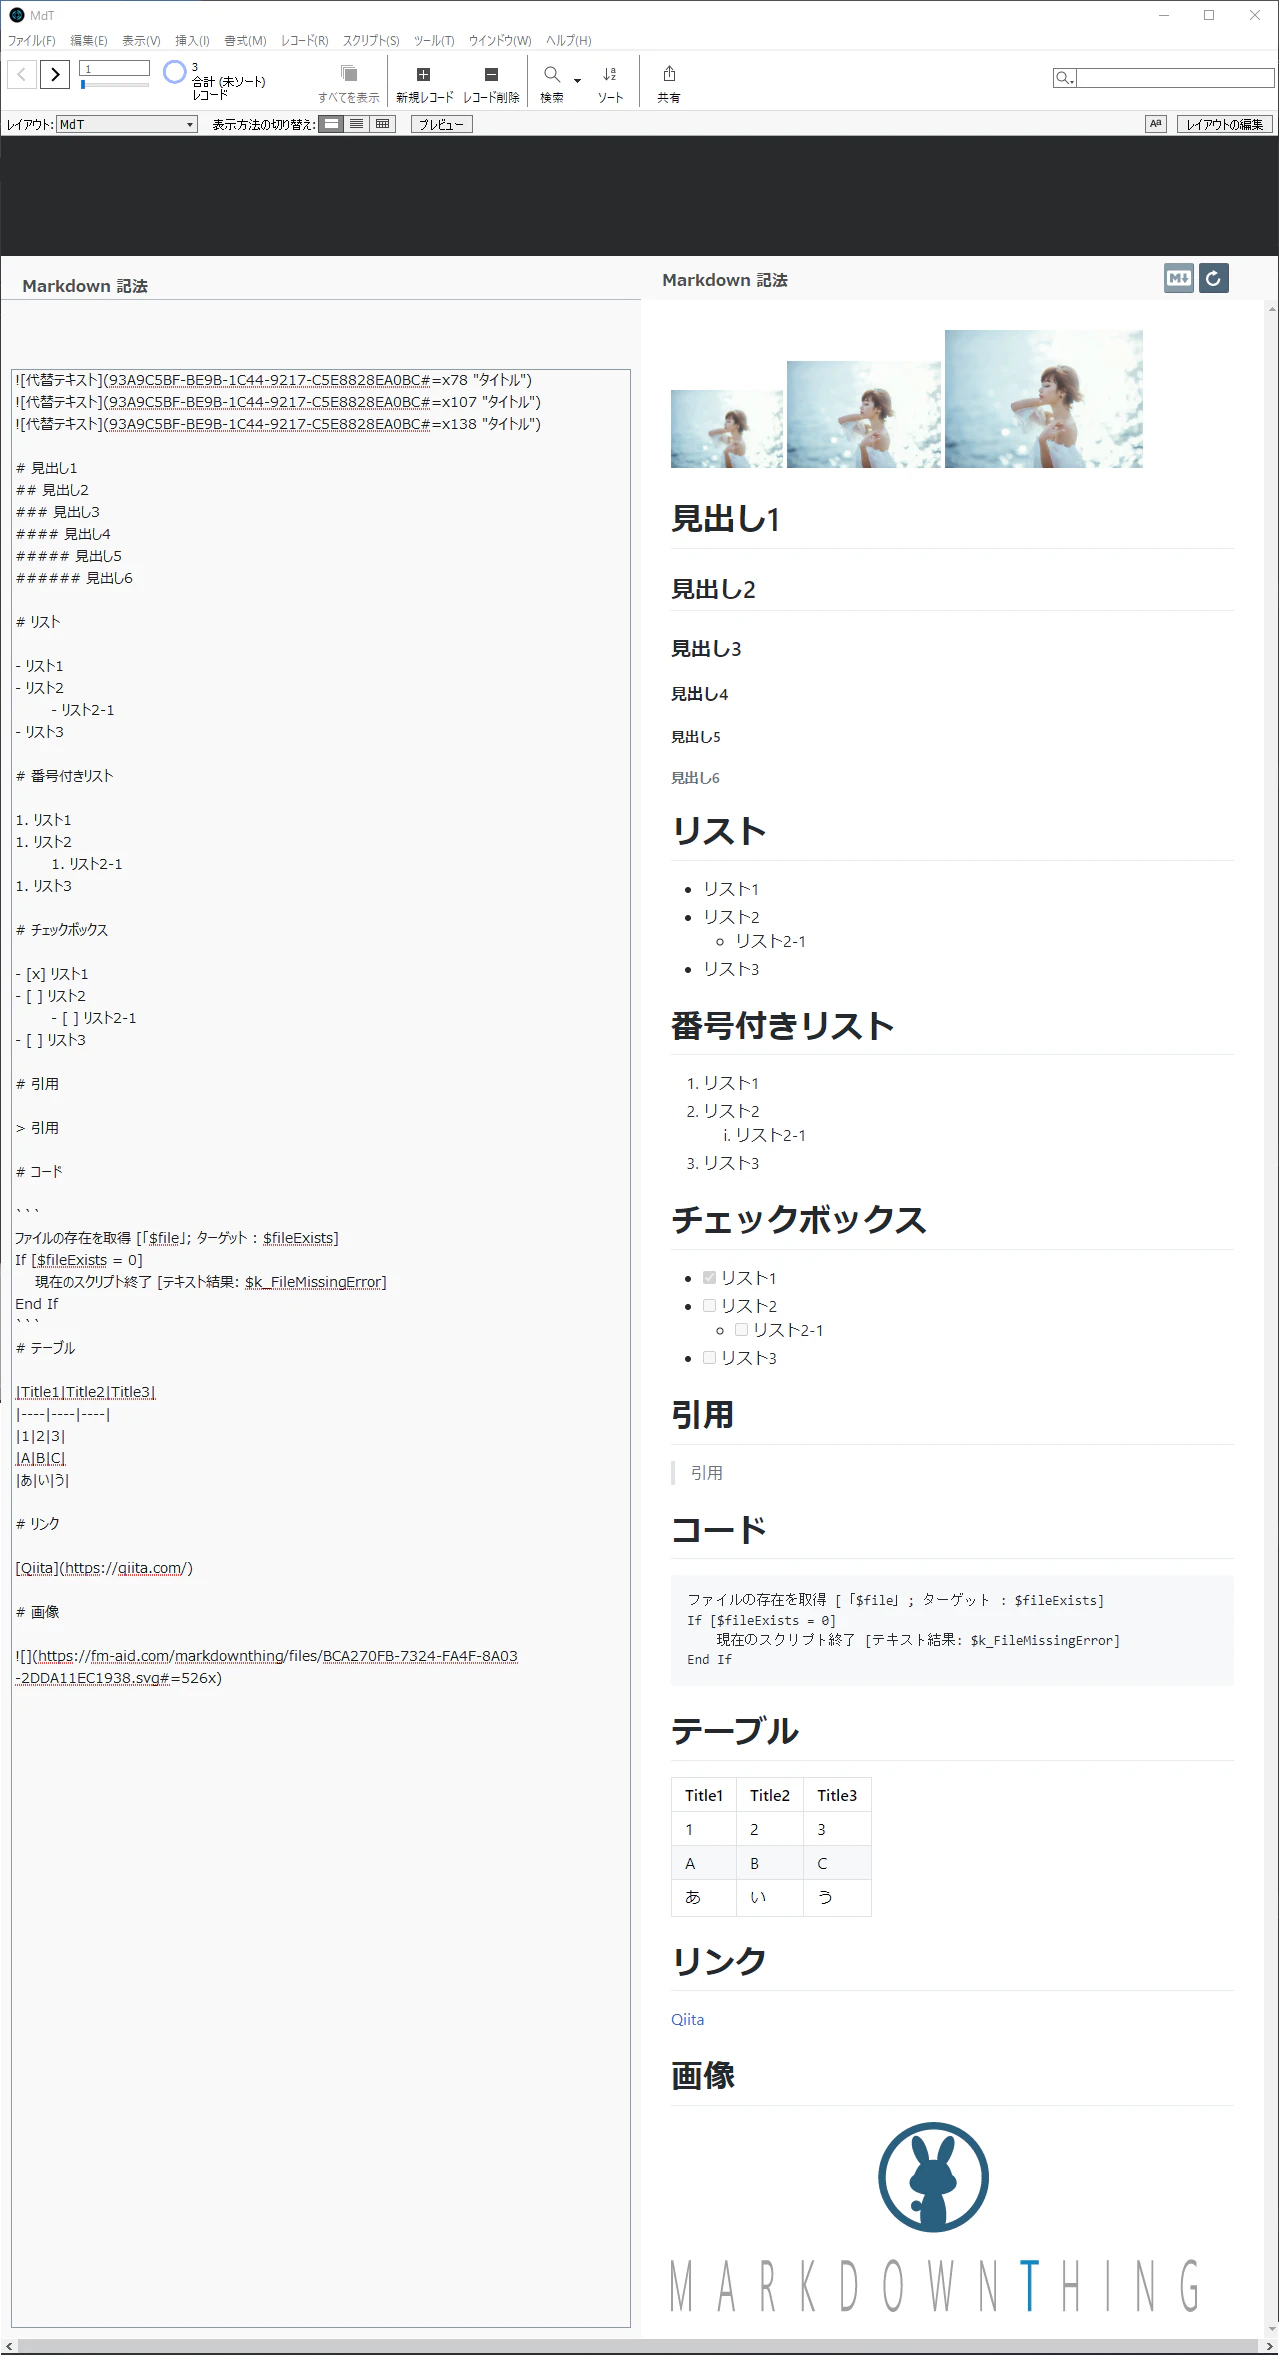Click the MdT app icon in title bar
Screen dimensions: 1279x2356
pos(16,15)
